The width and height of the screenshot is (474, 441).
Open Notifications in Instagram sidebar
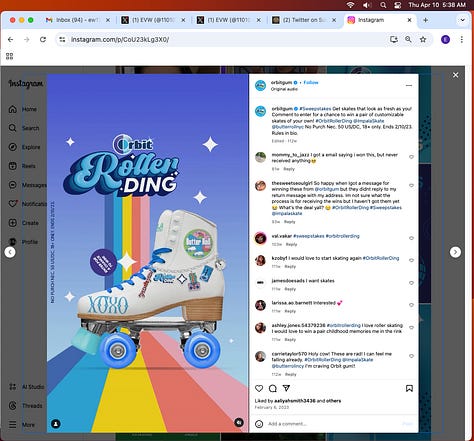[x=27, y=204]
